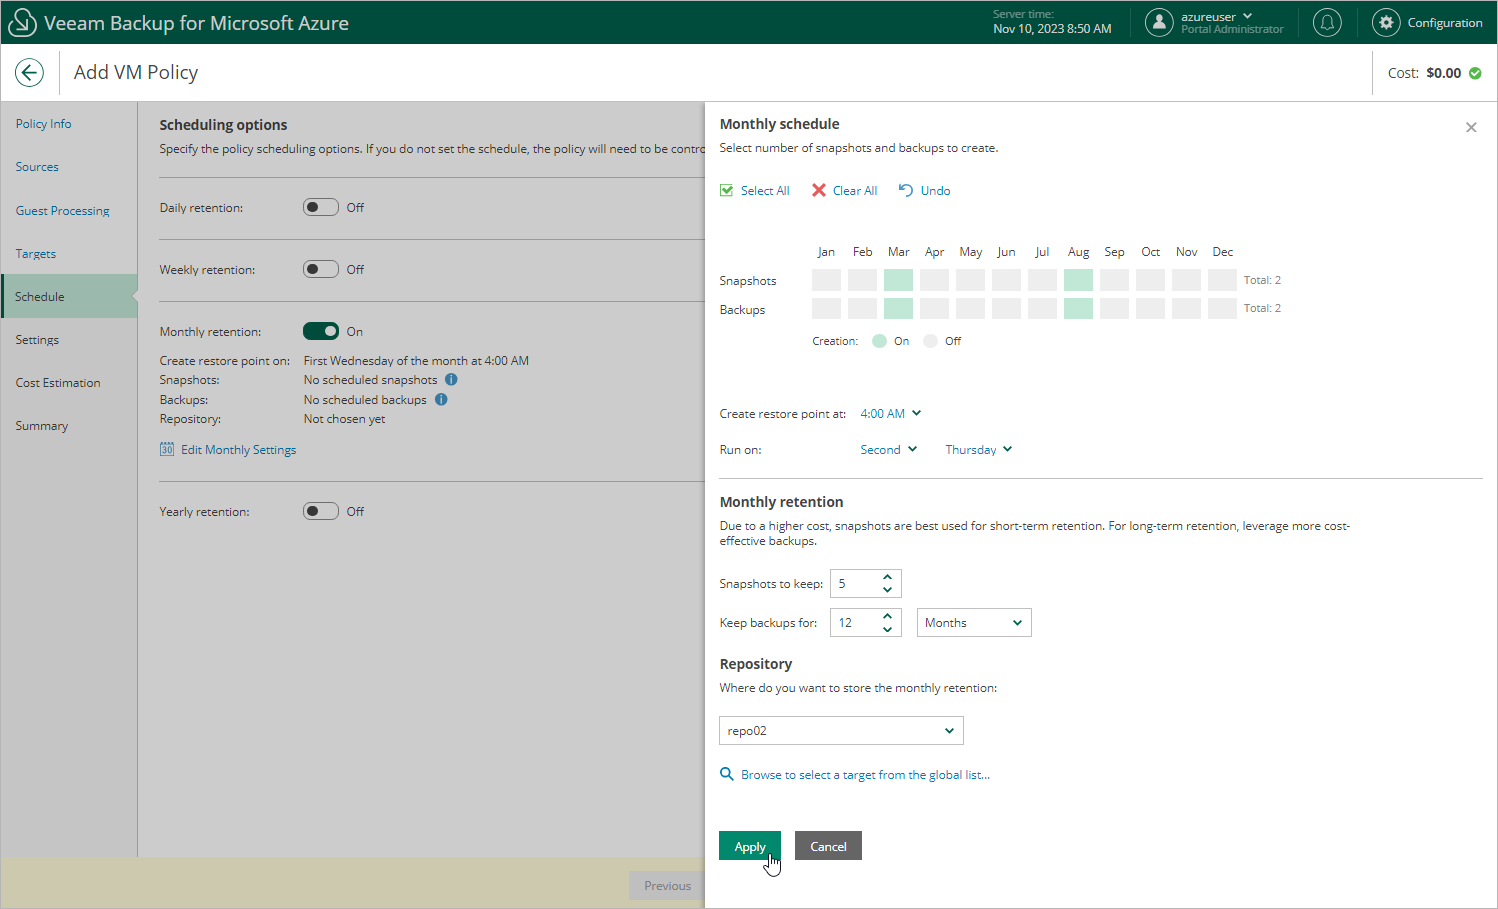Open the notifications bell icon
1498x909 pixels.
(x=1327, y=22)
